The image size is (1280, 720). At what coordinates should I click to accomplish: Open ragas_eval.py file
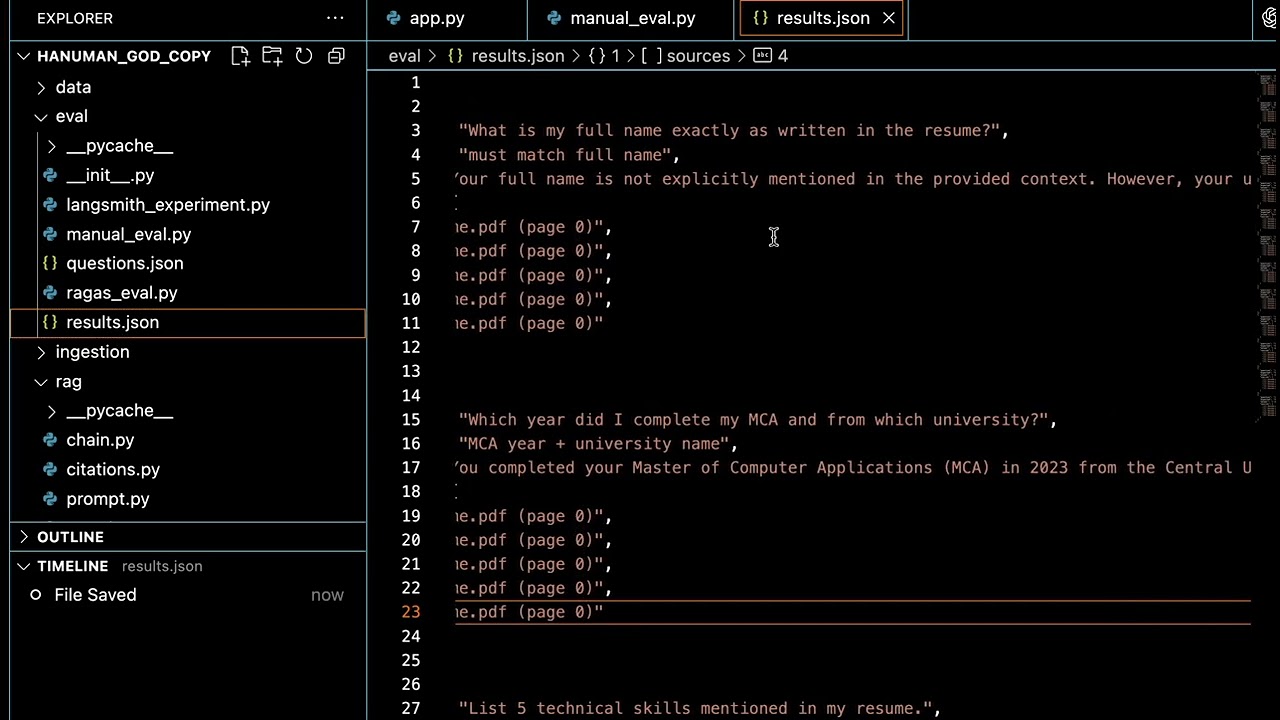121,293
